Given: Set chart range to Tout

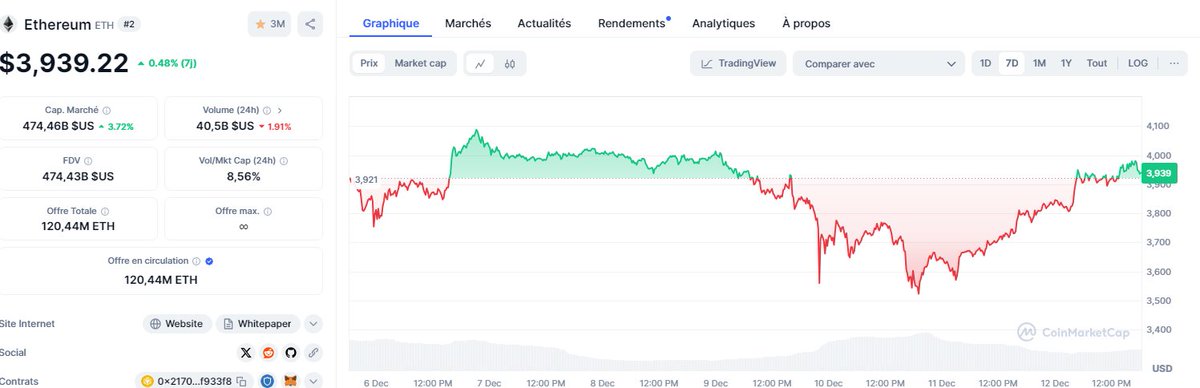Looking at the screenshot, I should (x=1097, y=63).
